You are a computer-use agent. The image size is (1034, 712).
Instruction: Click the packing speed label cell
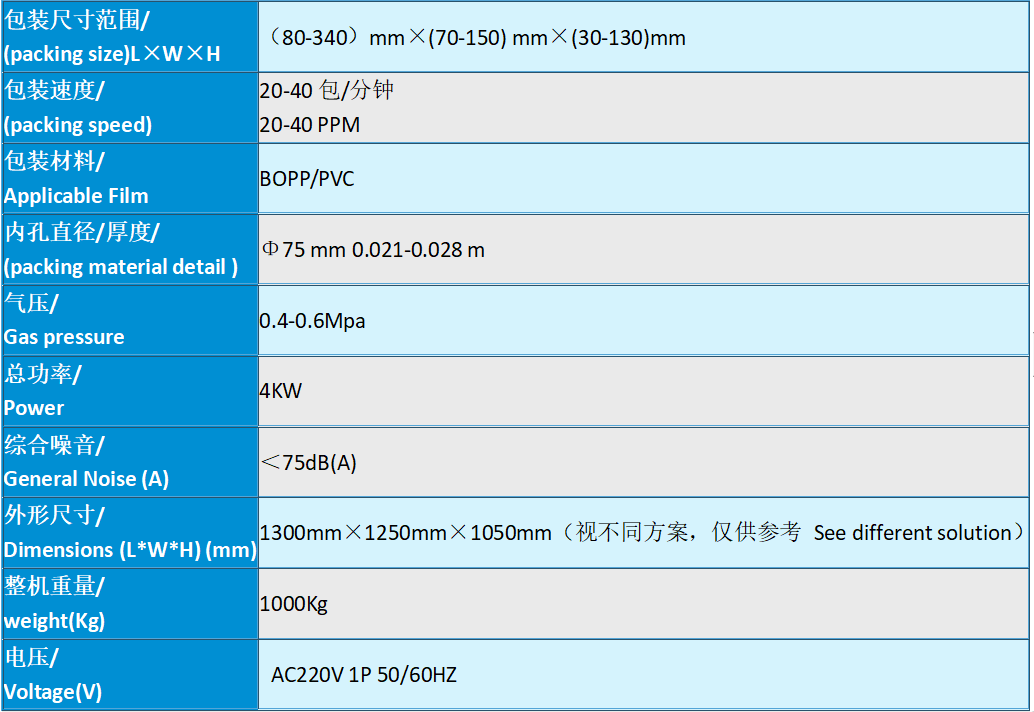(x=129, y=108)
